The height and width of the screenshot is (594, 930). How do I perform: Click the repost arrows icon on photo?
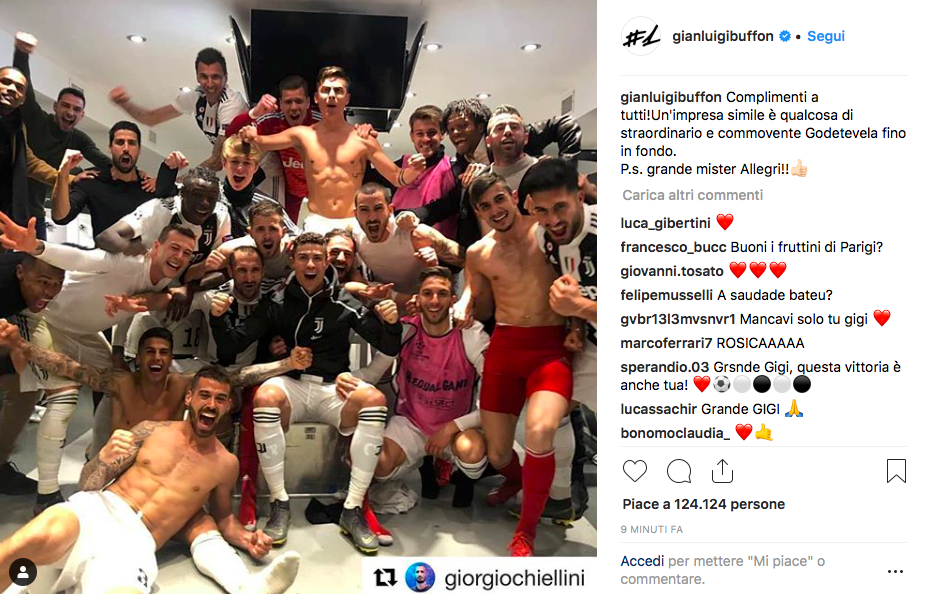(385, 577)
